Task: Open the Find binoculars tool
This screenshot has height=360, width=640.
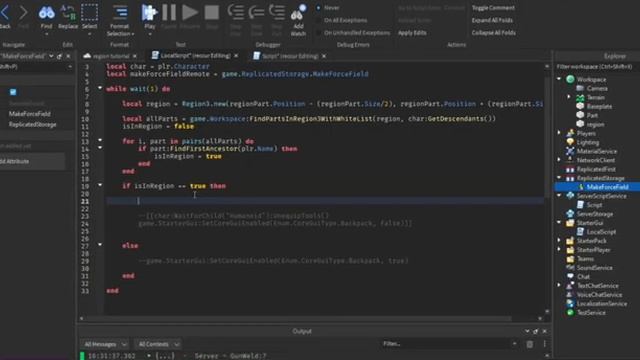Action: (x=47, y=13)
